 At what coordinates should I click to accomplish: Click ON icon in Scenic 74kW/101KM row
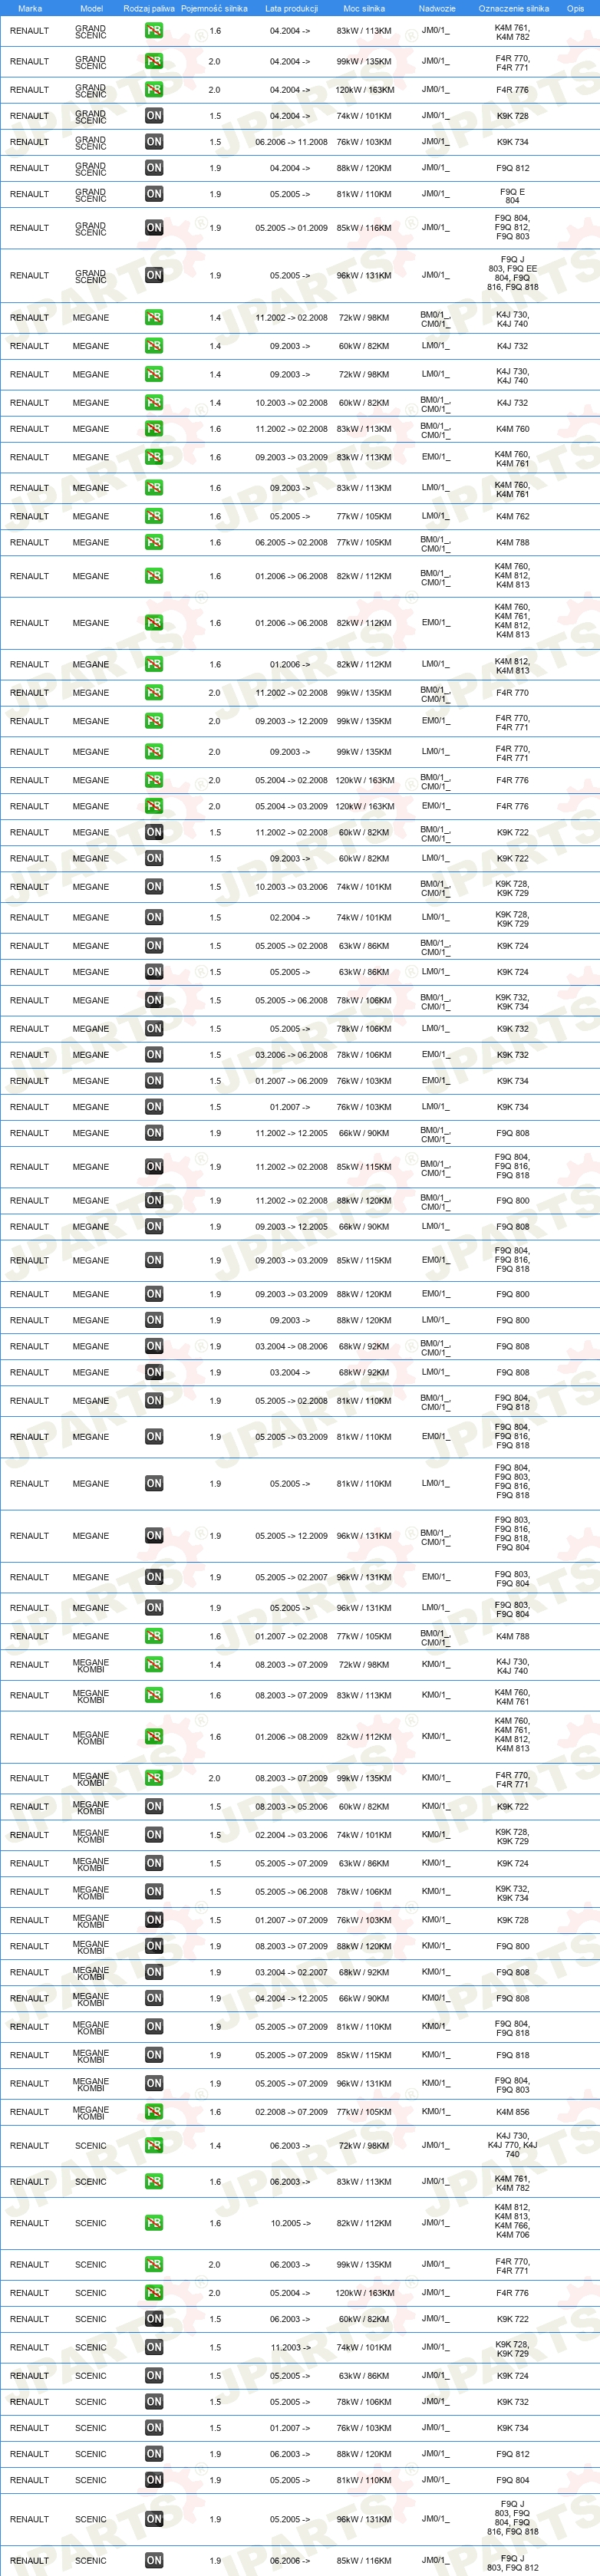coord(153,2348)
